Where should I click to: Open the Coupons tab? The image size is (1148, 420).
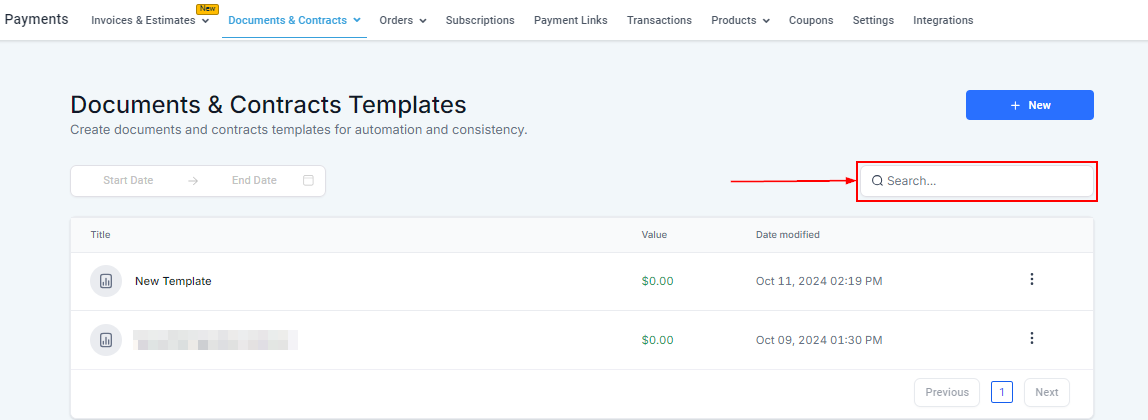click(810, 20)
